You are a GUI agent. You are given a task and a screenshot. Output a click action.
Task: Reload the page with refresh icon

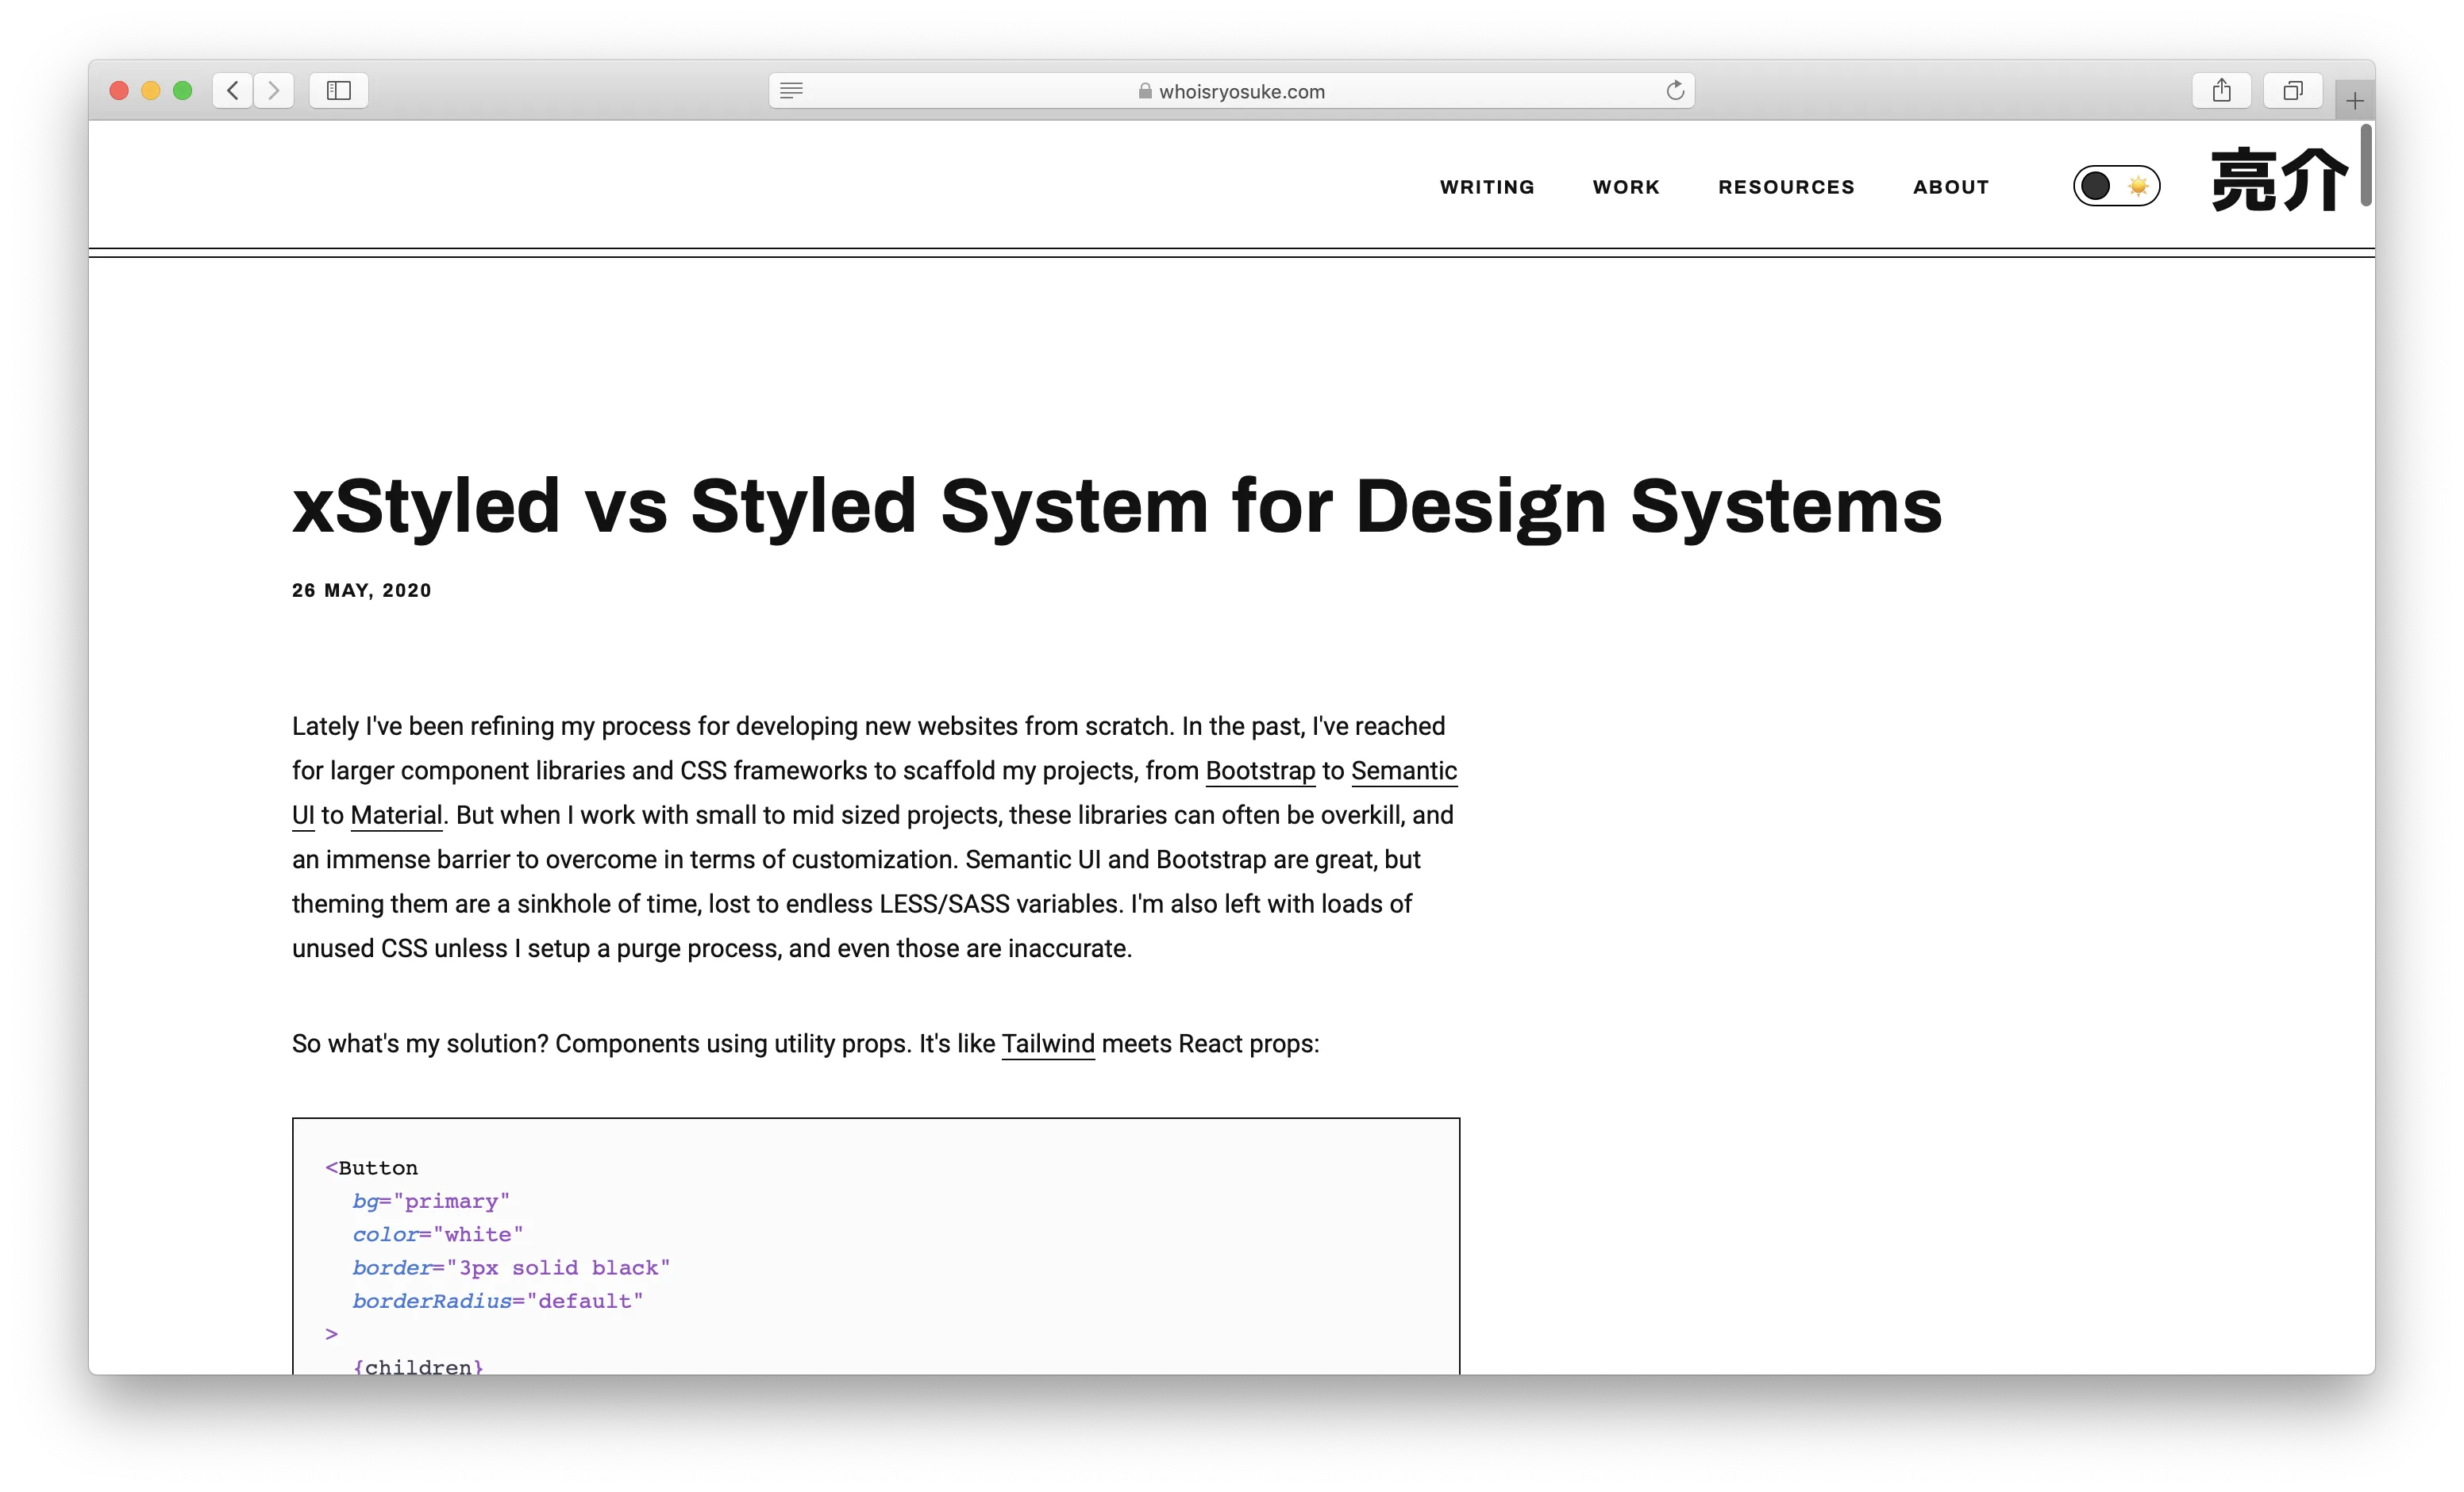coord(1675,91)
